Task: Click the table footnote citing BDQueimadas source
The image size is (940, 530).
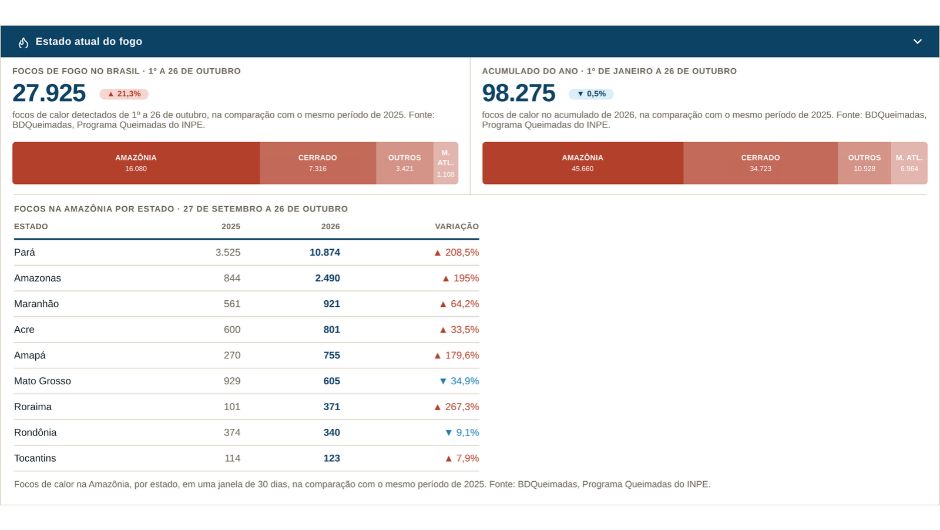Action: point(362,484)
